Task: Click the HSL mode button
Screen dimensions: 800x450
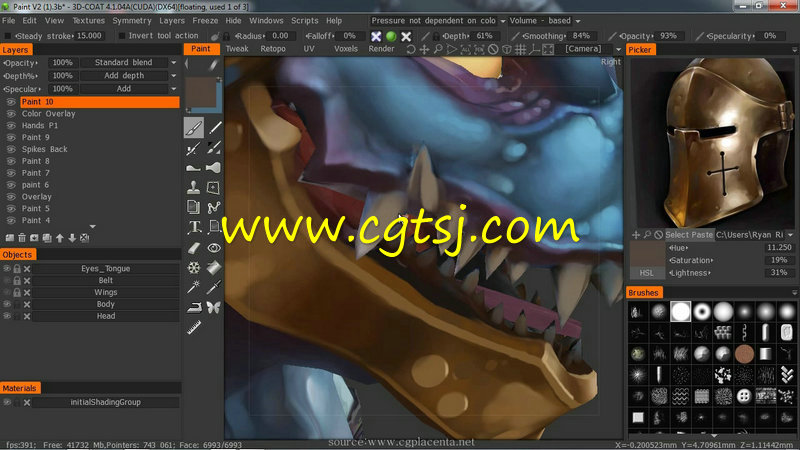Action: click(x=646, y=273)
